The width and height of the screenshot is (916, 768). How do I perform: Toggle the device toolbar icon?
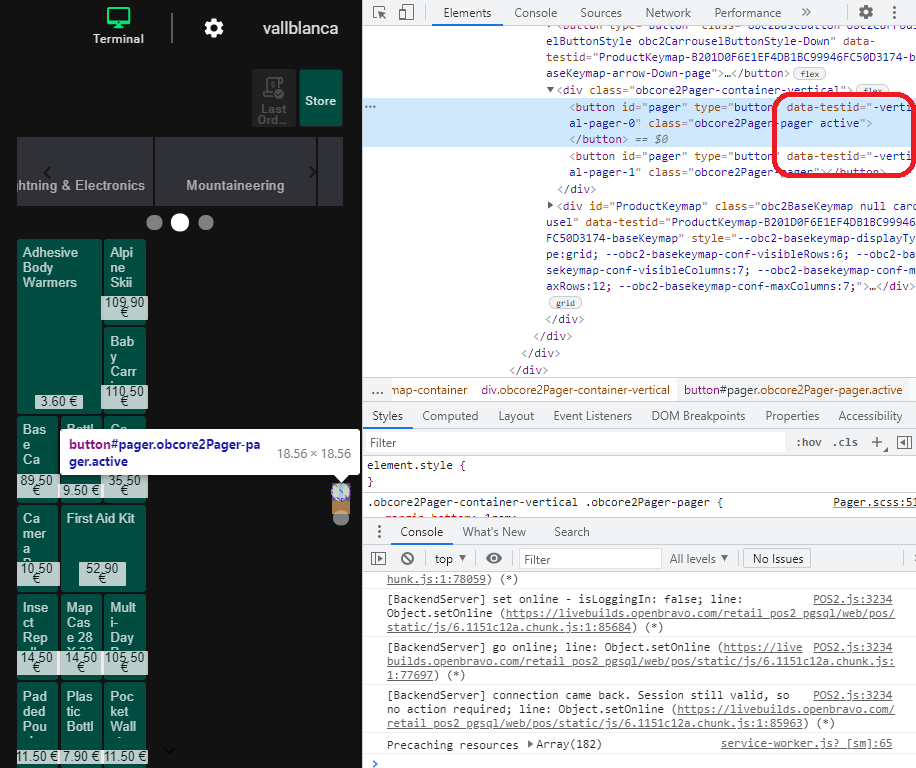[406, 13]
